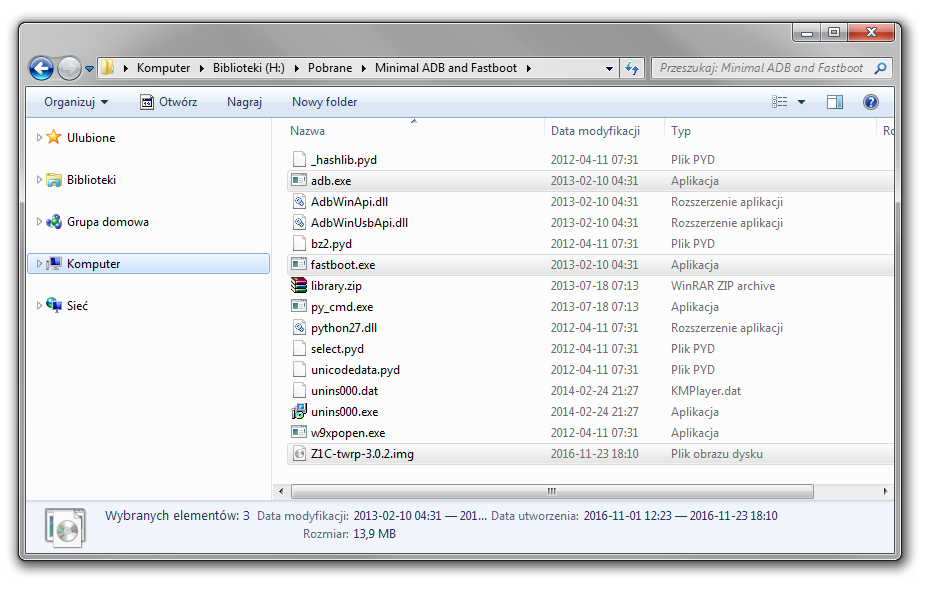
Task: Expand the Ulubione tree node
Action: click(39, 137)
